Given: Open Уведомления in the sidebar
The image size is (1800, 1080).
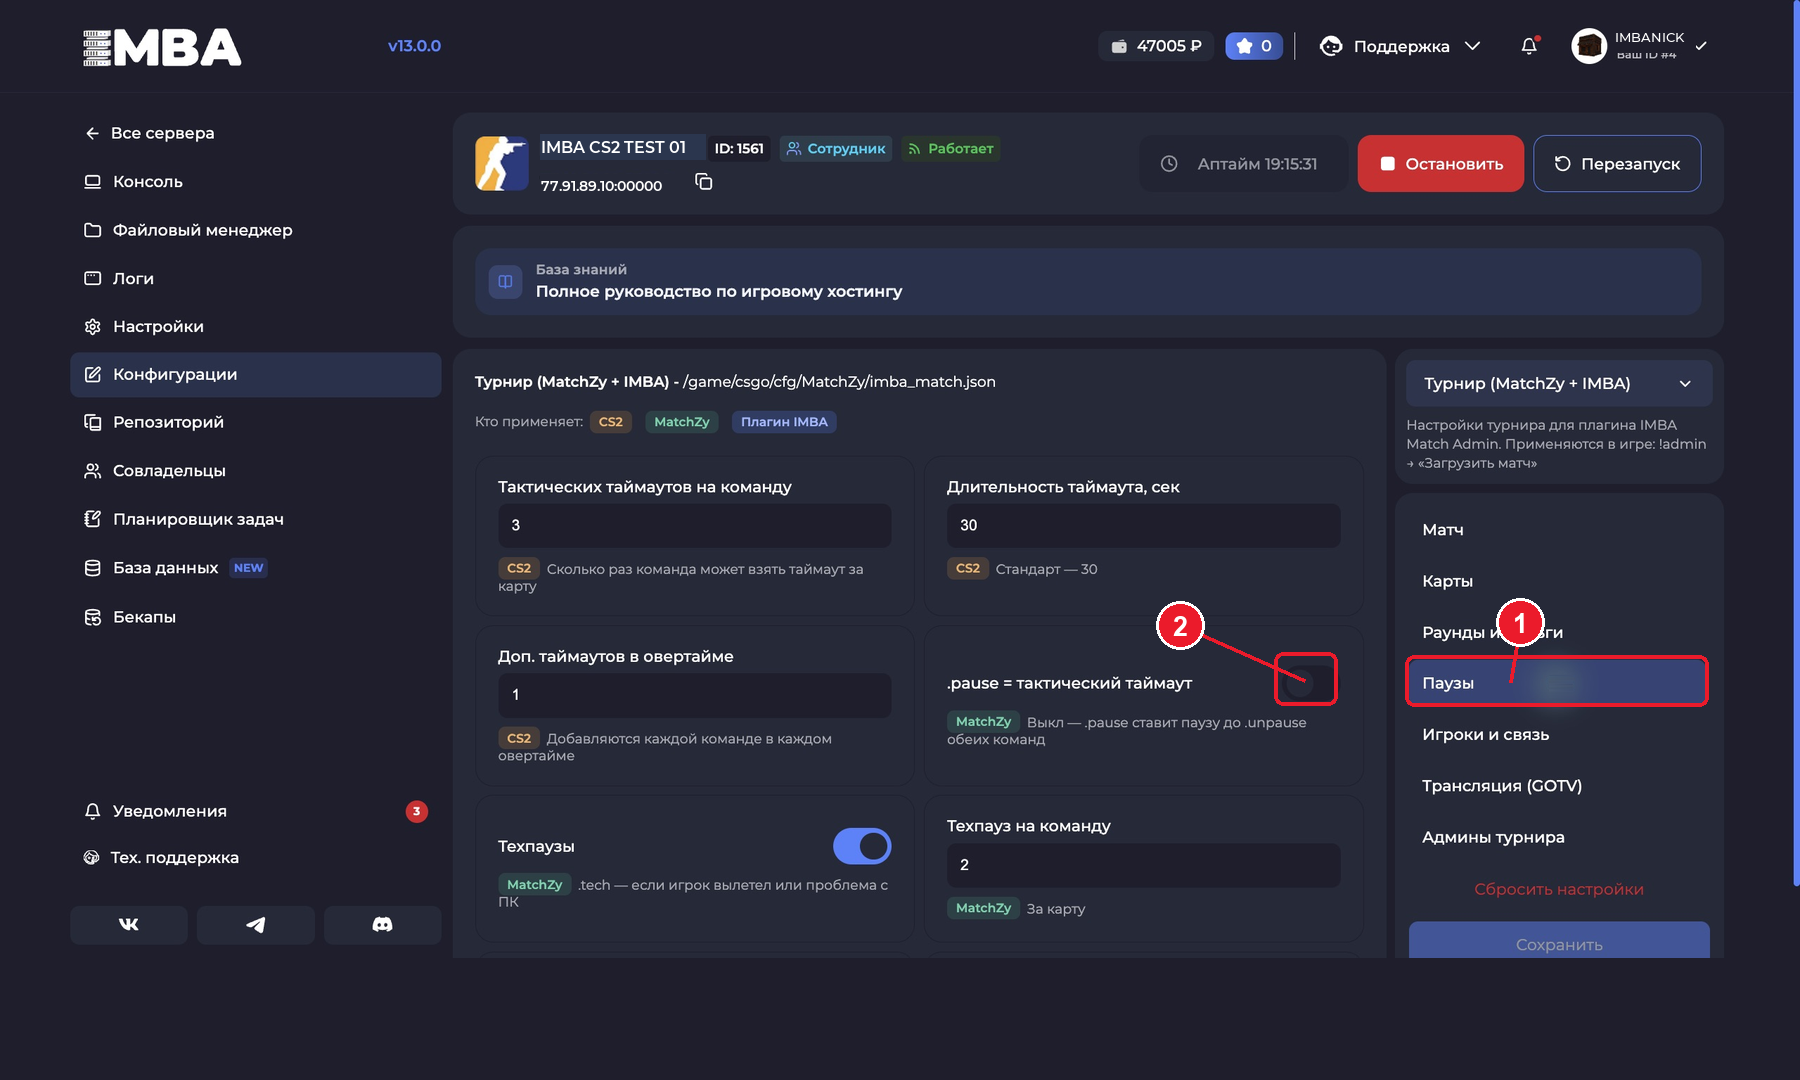Looking at the screenshot, I should point(255,811).
